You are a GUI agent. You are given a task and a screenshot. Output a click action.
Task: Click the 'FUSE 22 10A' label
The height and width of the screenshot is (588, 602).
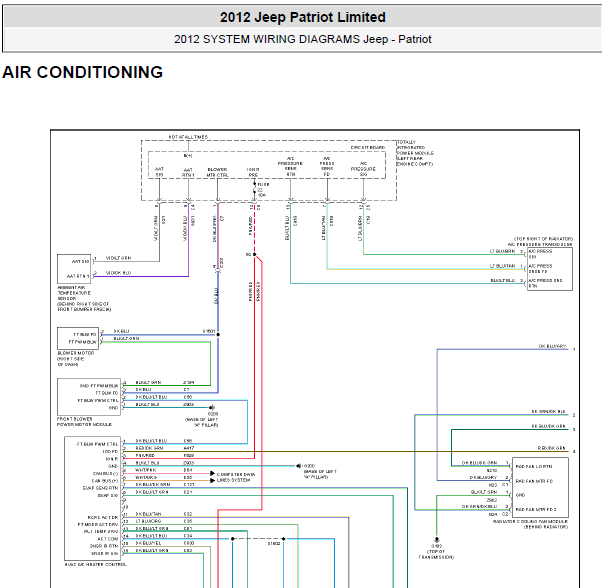[263, 190]
